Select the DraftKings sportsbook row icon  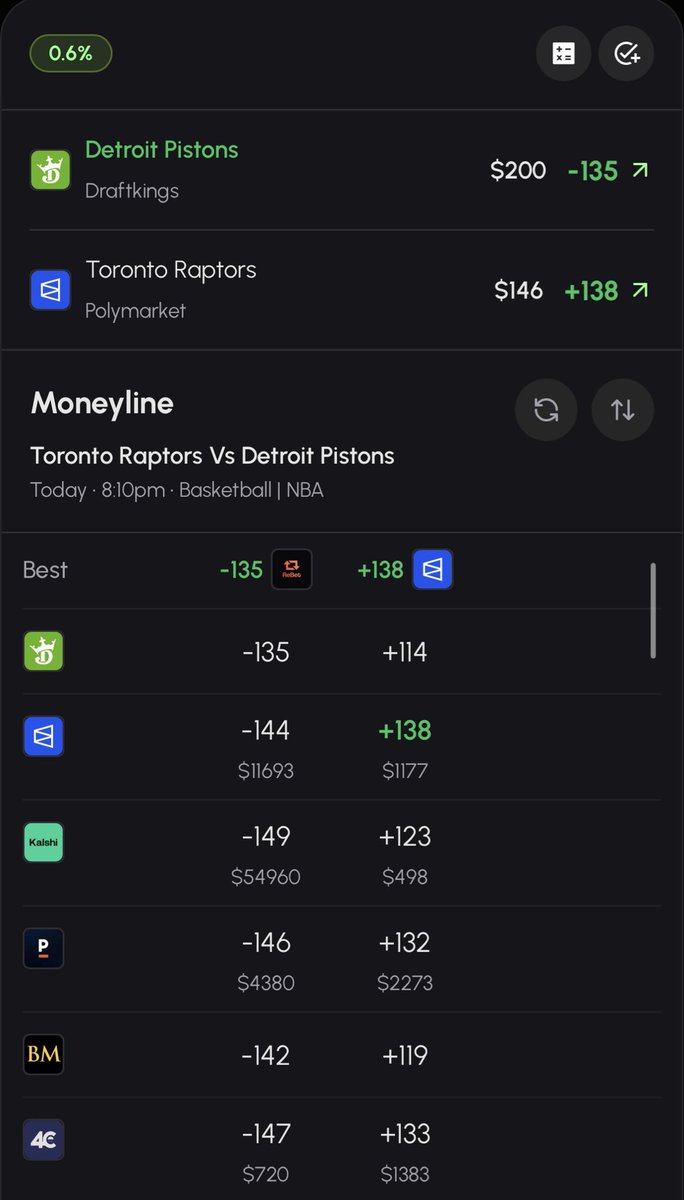point(44,652)
